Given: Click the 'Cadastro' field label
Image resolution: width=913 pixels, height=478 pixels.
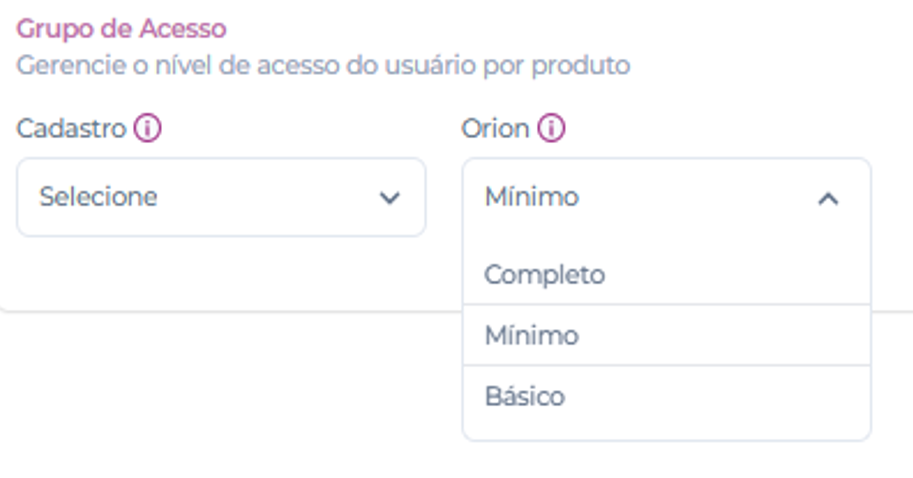Looking at the screenshot, I should [x=71, y=129].
